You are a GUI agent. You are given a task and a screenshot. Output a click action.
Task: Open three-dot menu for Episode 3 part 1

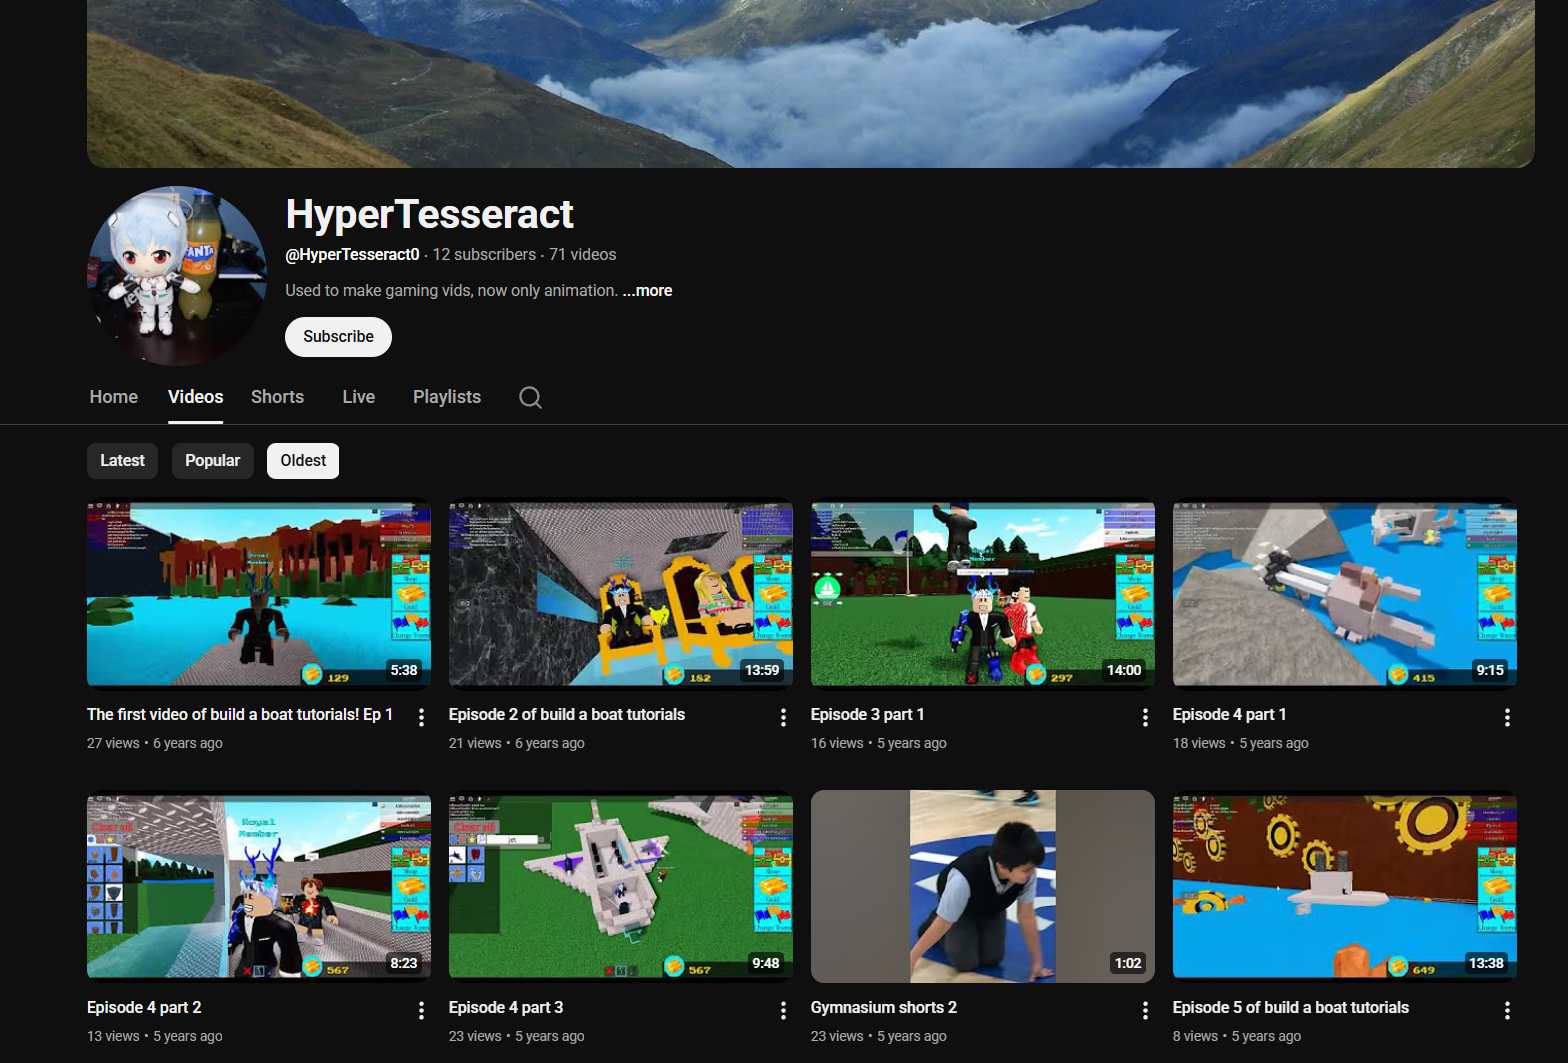click(1145, 717)
